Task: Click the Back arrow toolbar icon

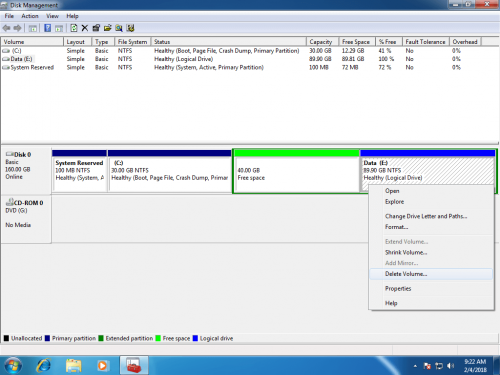Action: tap(6, 28)
